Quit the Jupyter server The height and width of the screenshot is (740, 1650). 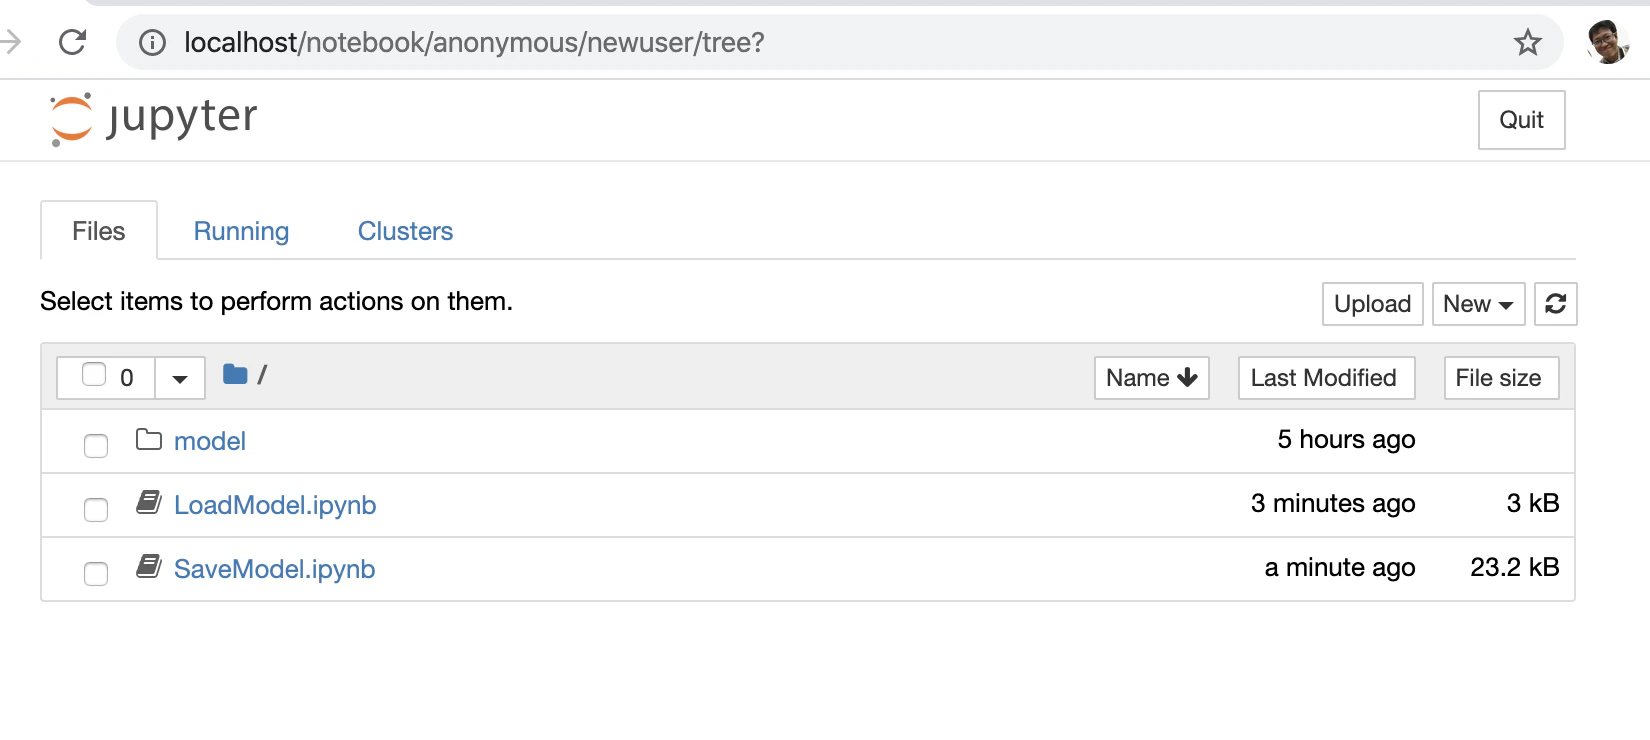click(1521, 120)
